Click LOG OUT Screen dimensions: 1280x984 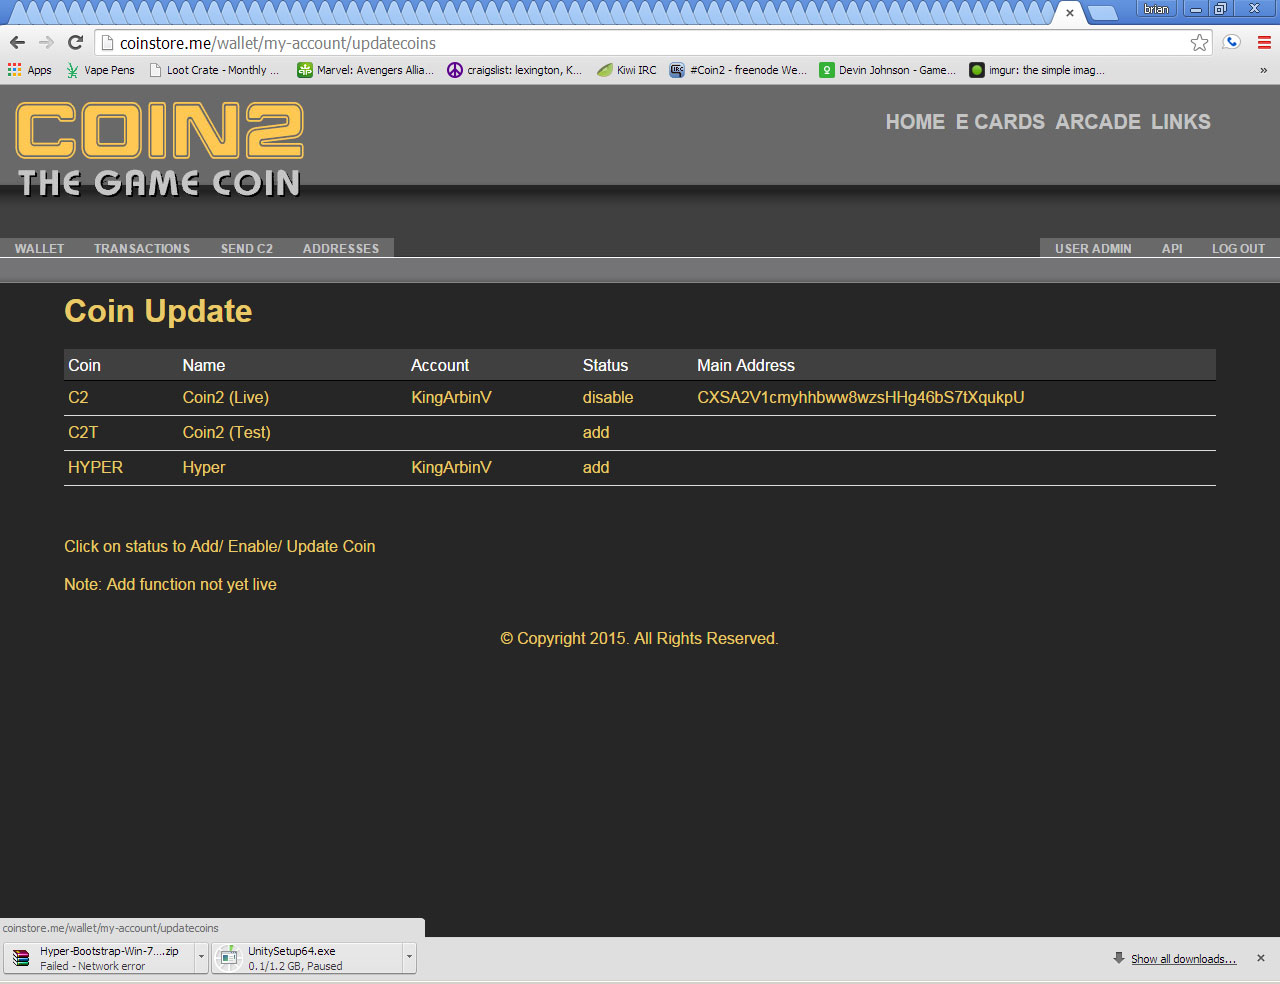point(1238,248)
